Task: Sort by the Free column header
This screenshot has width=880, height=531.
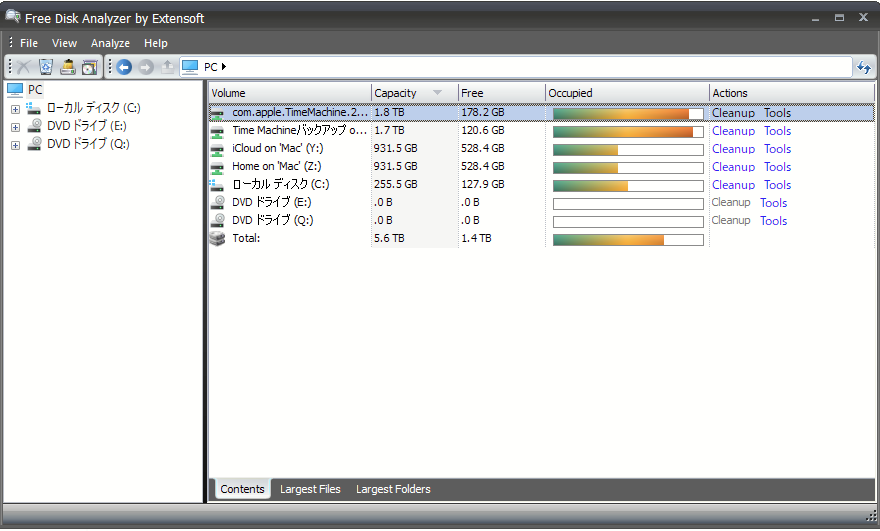Action: click(501, 93)
